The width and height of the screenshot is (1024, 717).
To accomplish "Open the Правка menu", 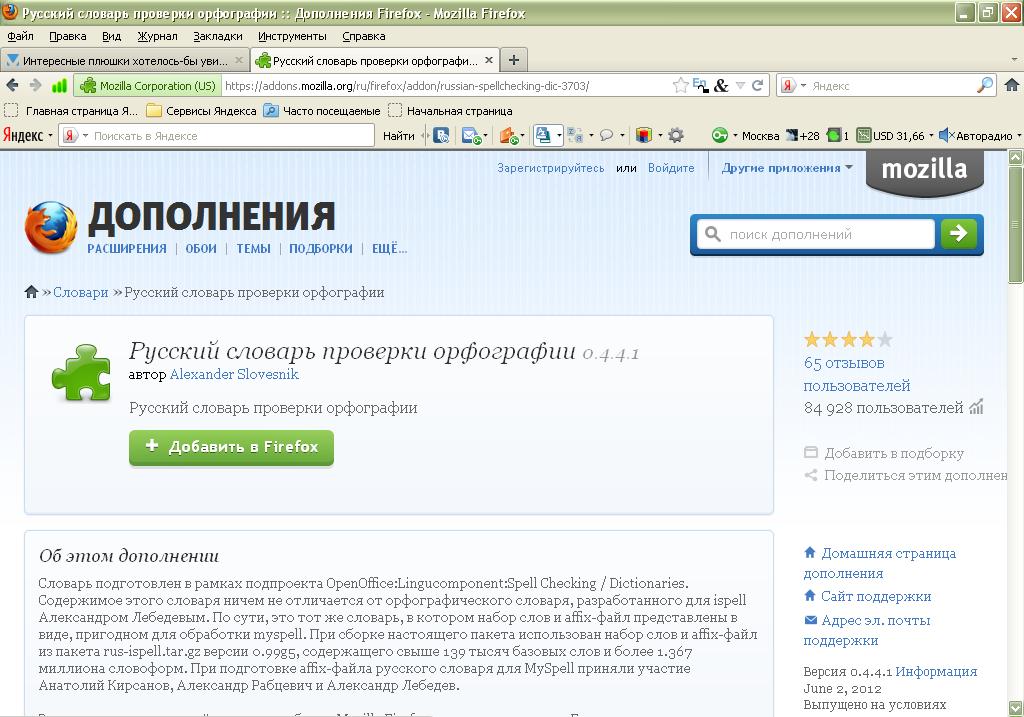I will 68,36.
